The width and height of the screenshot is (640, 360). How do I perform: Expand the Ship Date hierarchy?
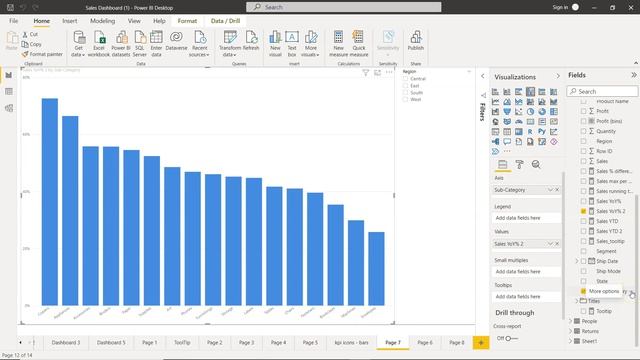[x=577, y=261]
